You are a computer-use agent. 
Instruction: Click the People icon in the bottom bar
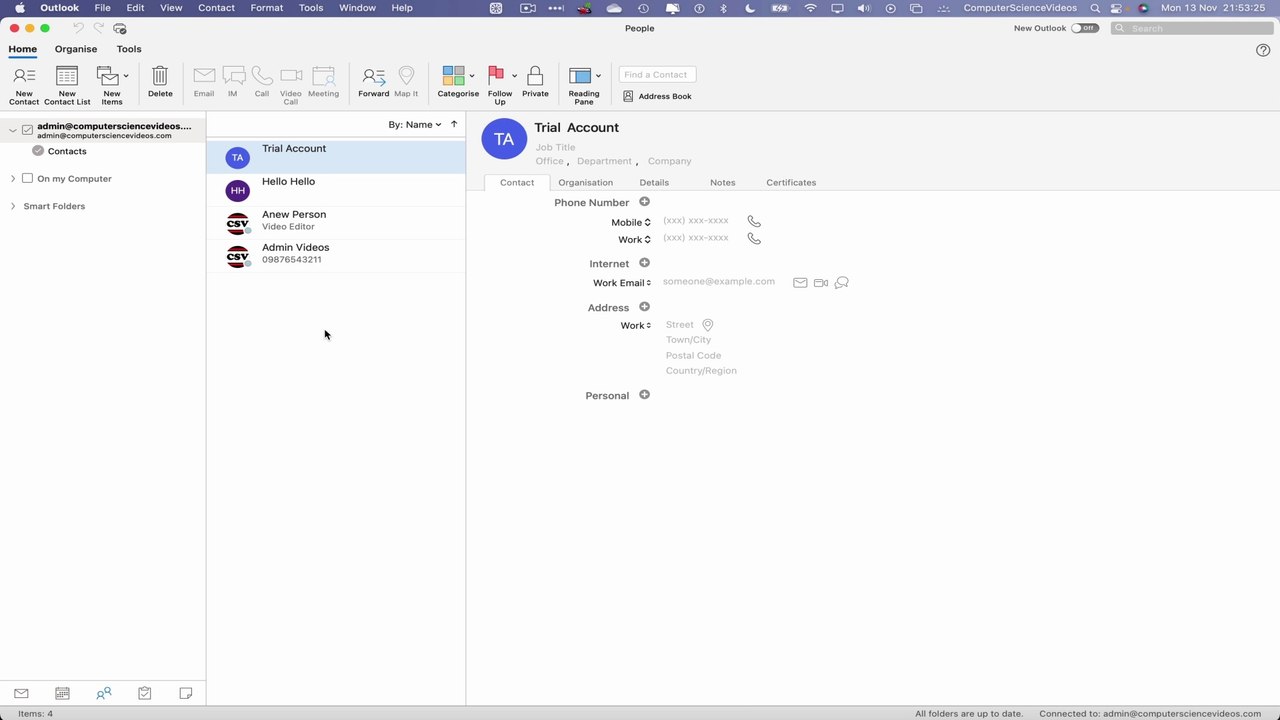point(103,693)
